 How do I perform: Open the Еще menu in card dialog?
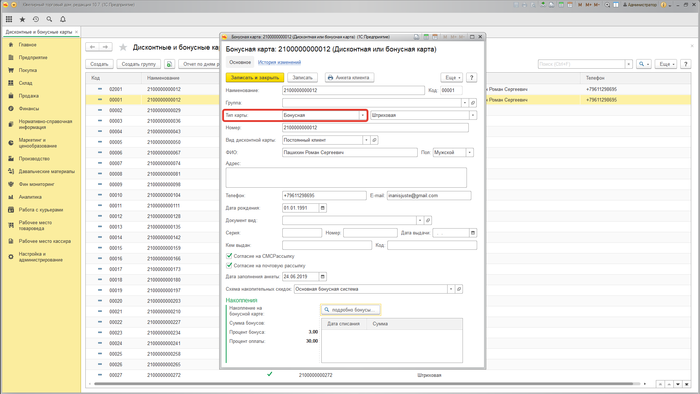(x=452, y=78)
